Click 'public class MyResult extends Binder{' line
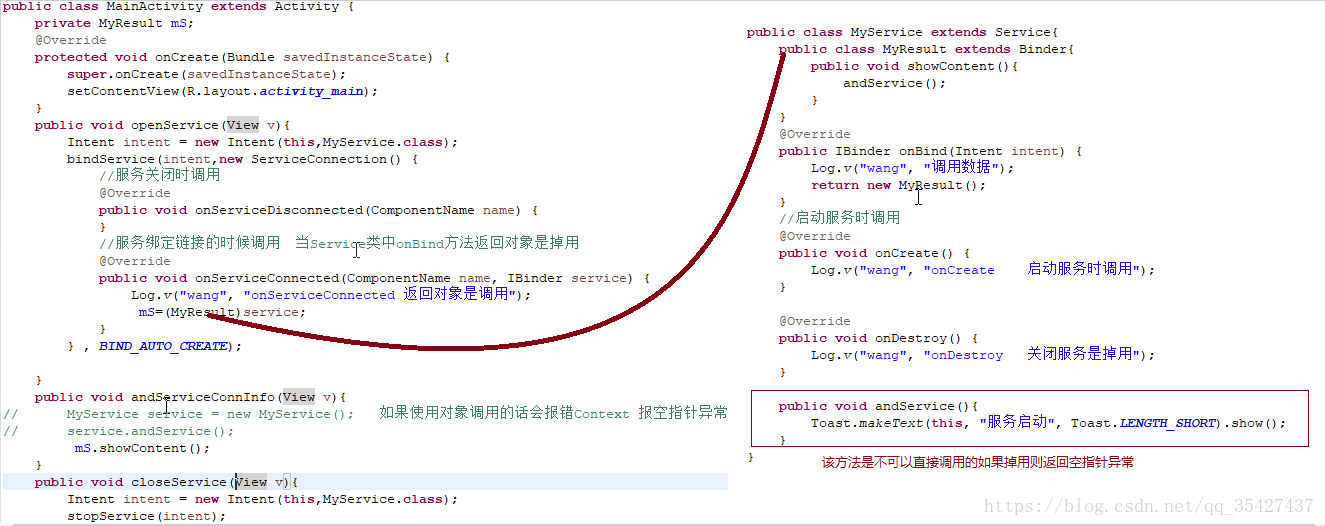 point(926,49)
